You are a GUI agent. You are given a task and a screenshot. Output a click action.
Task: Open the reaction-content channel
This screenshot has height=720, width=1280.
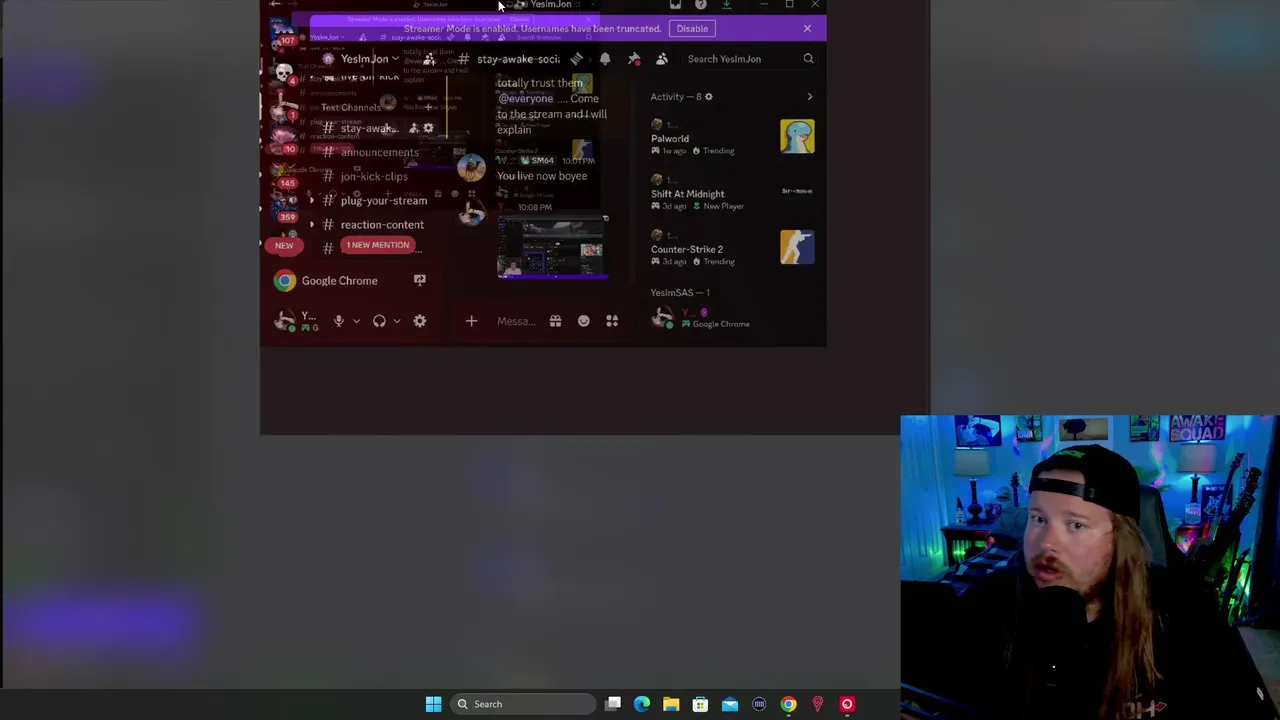(x=380, y=225)
